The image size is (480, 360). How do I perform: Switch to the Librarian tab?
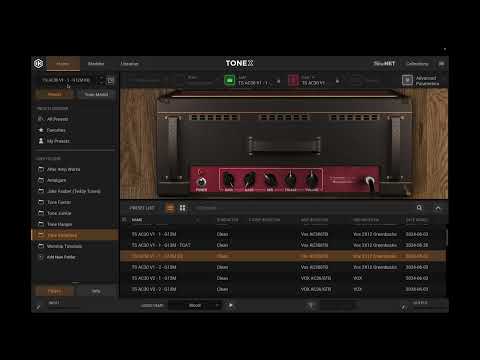pos(129,64)
